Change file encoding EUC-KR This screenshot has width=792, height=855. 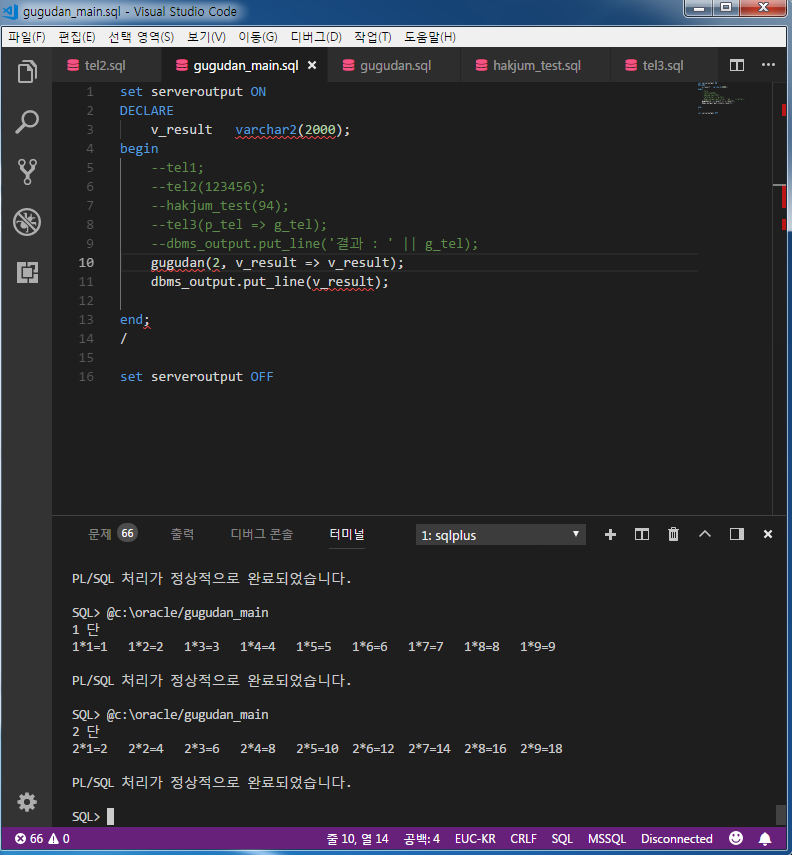(x=475, y=839)
